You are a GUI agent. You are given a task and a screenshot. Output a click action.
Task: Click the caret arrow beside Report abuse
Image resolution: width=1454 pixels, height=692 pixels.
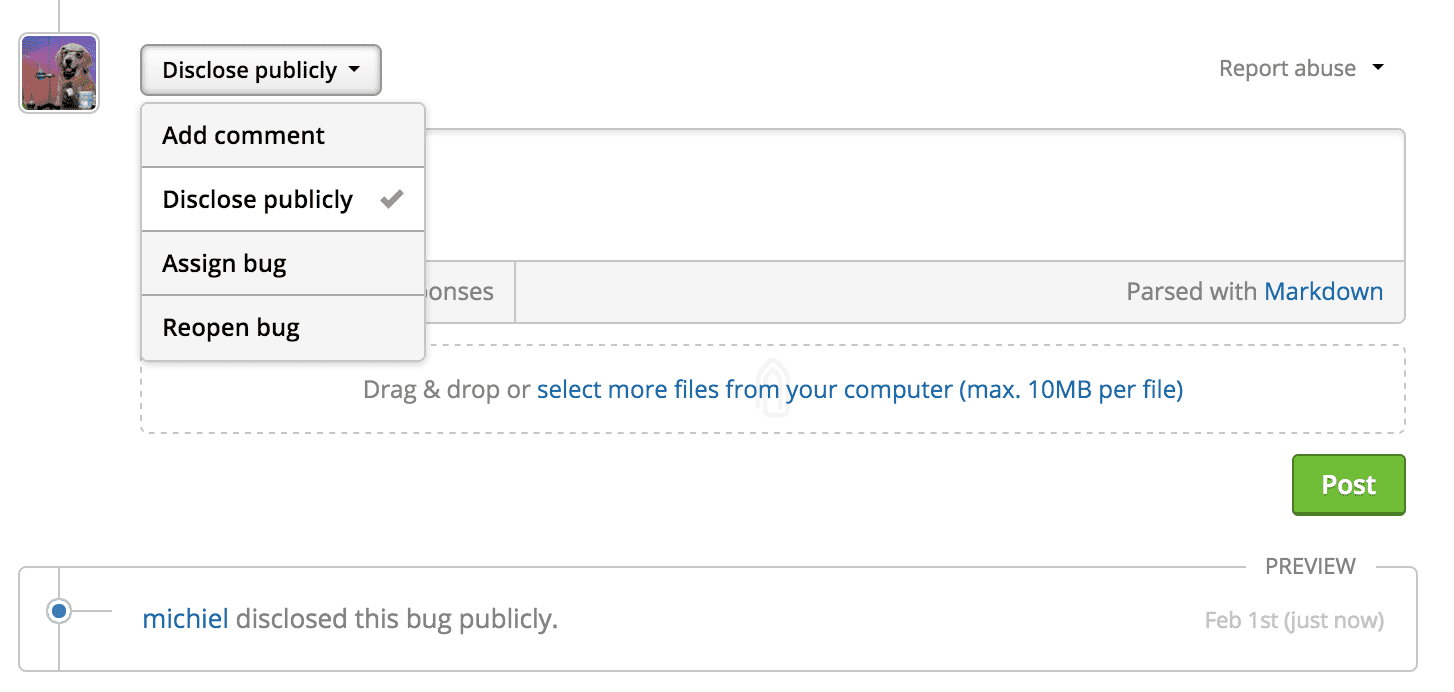1378,68
